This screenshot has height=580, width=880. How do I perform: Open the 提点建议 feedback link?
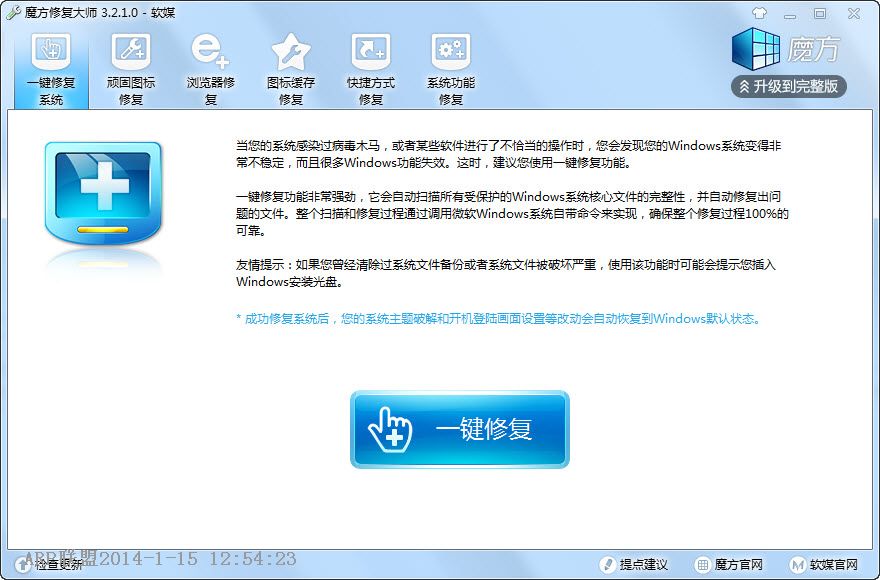point(634,564)
